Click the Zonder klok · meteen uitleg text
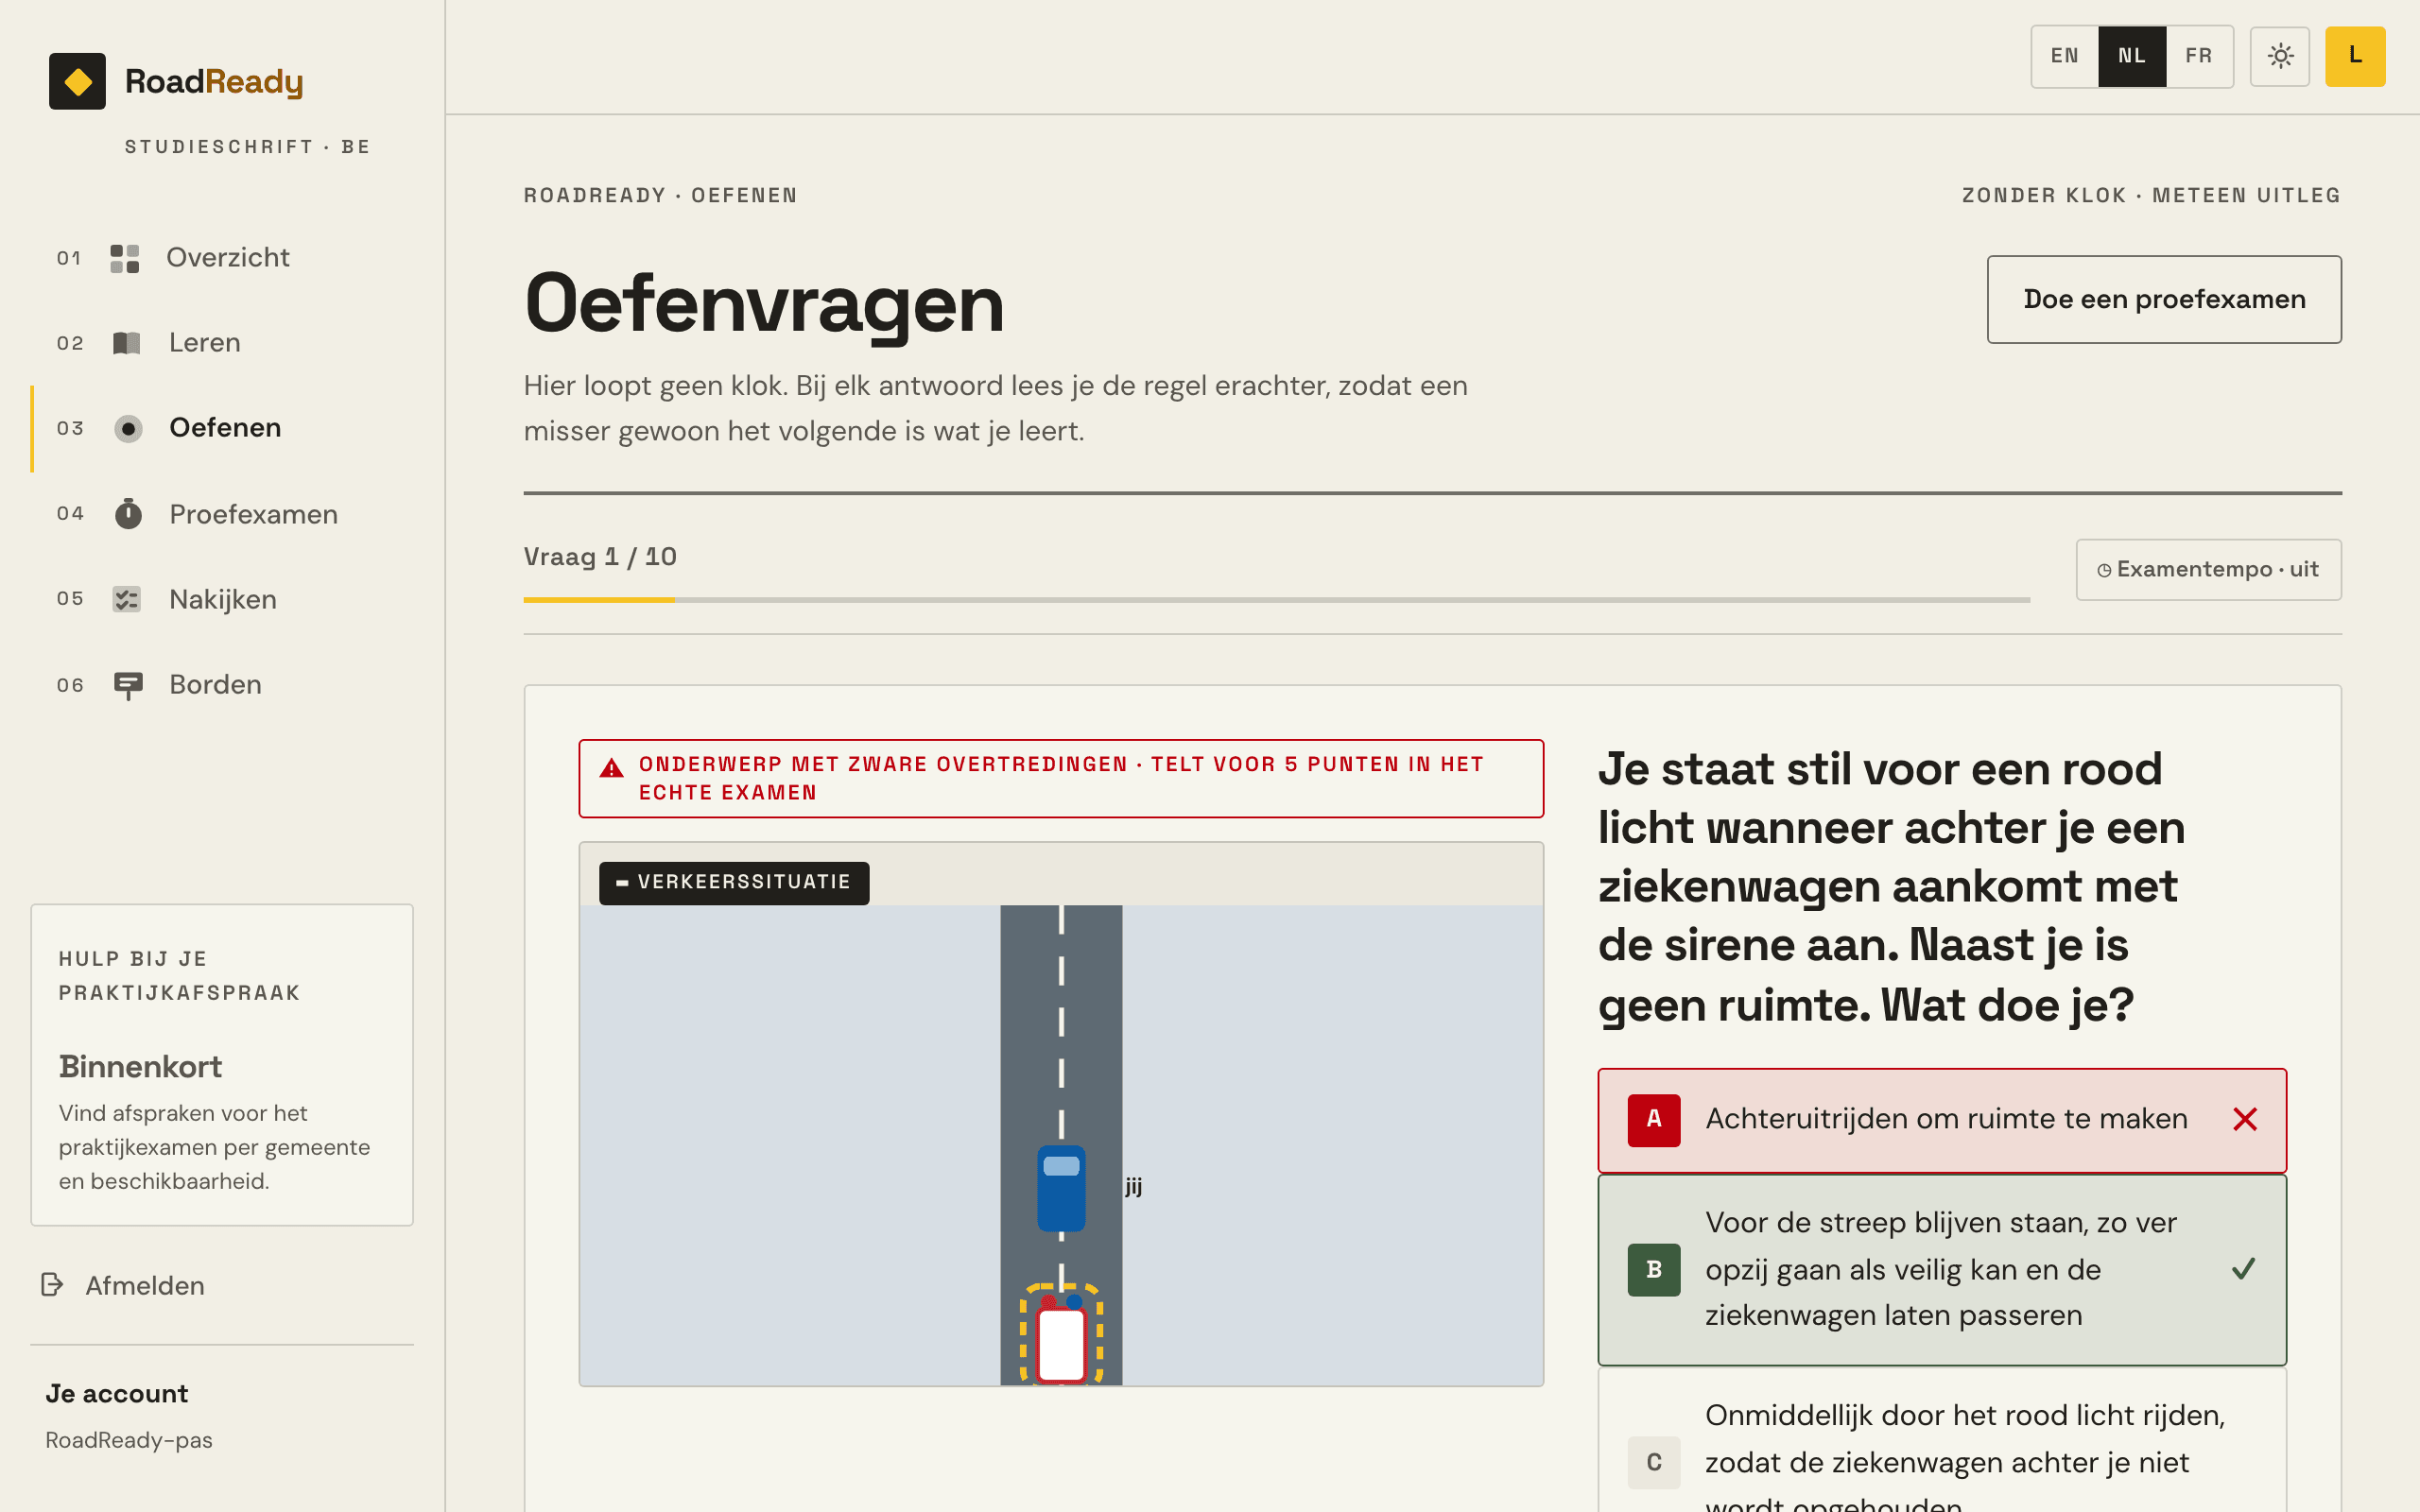 pos(2151,196)
